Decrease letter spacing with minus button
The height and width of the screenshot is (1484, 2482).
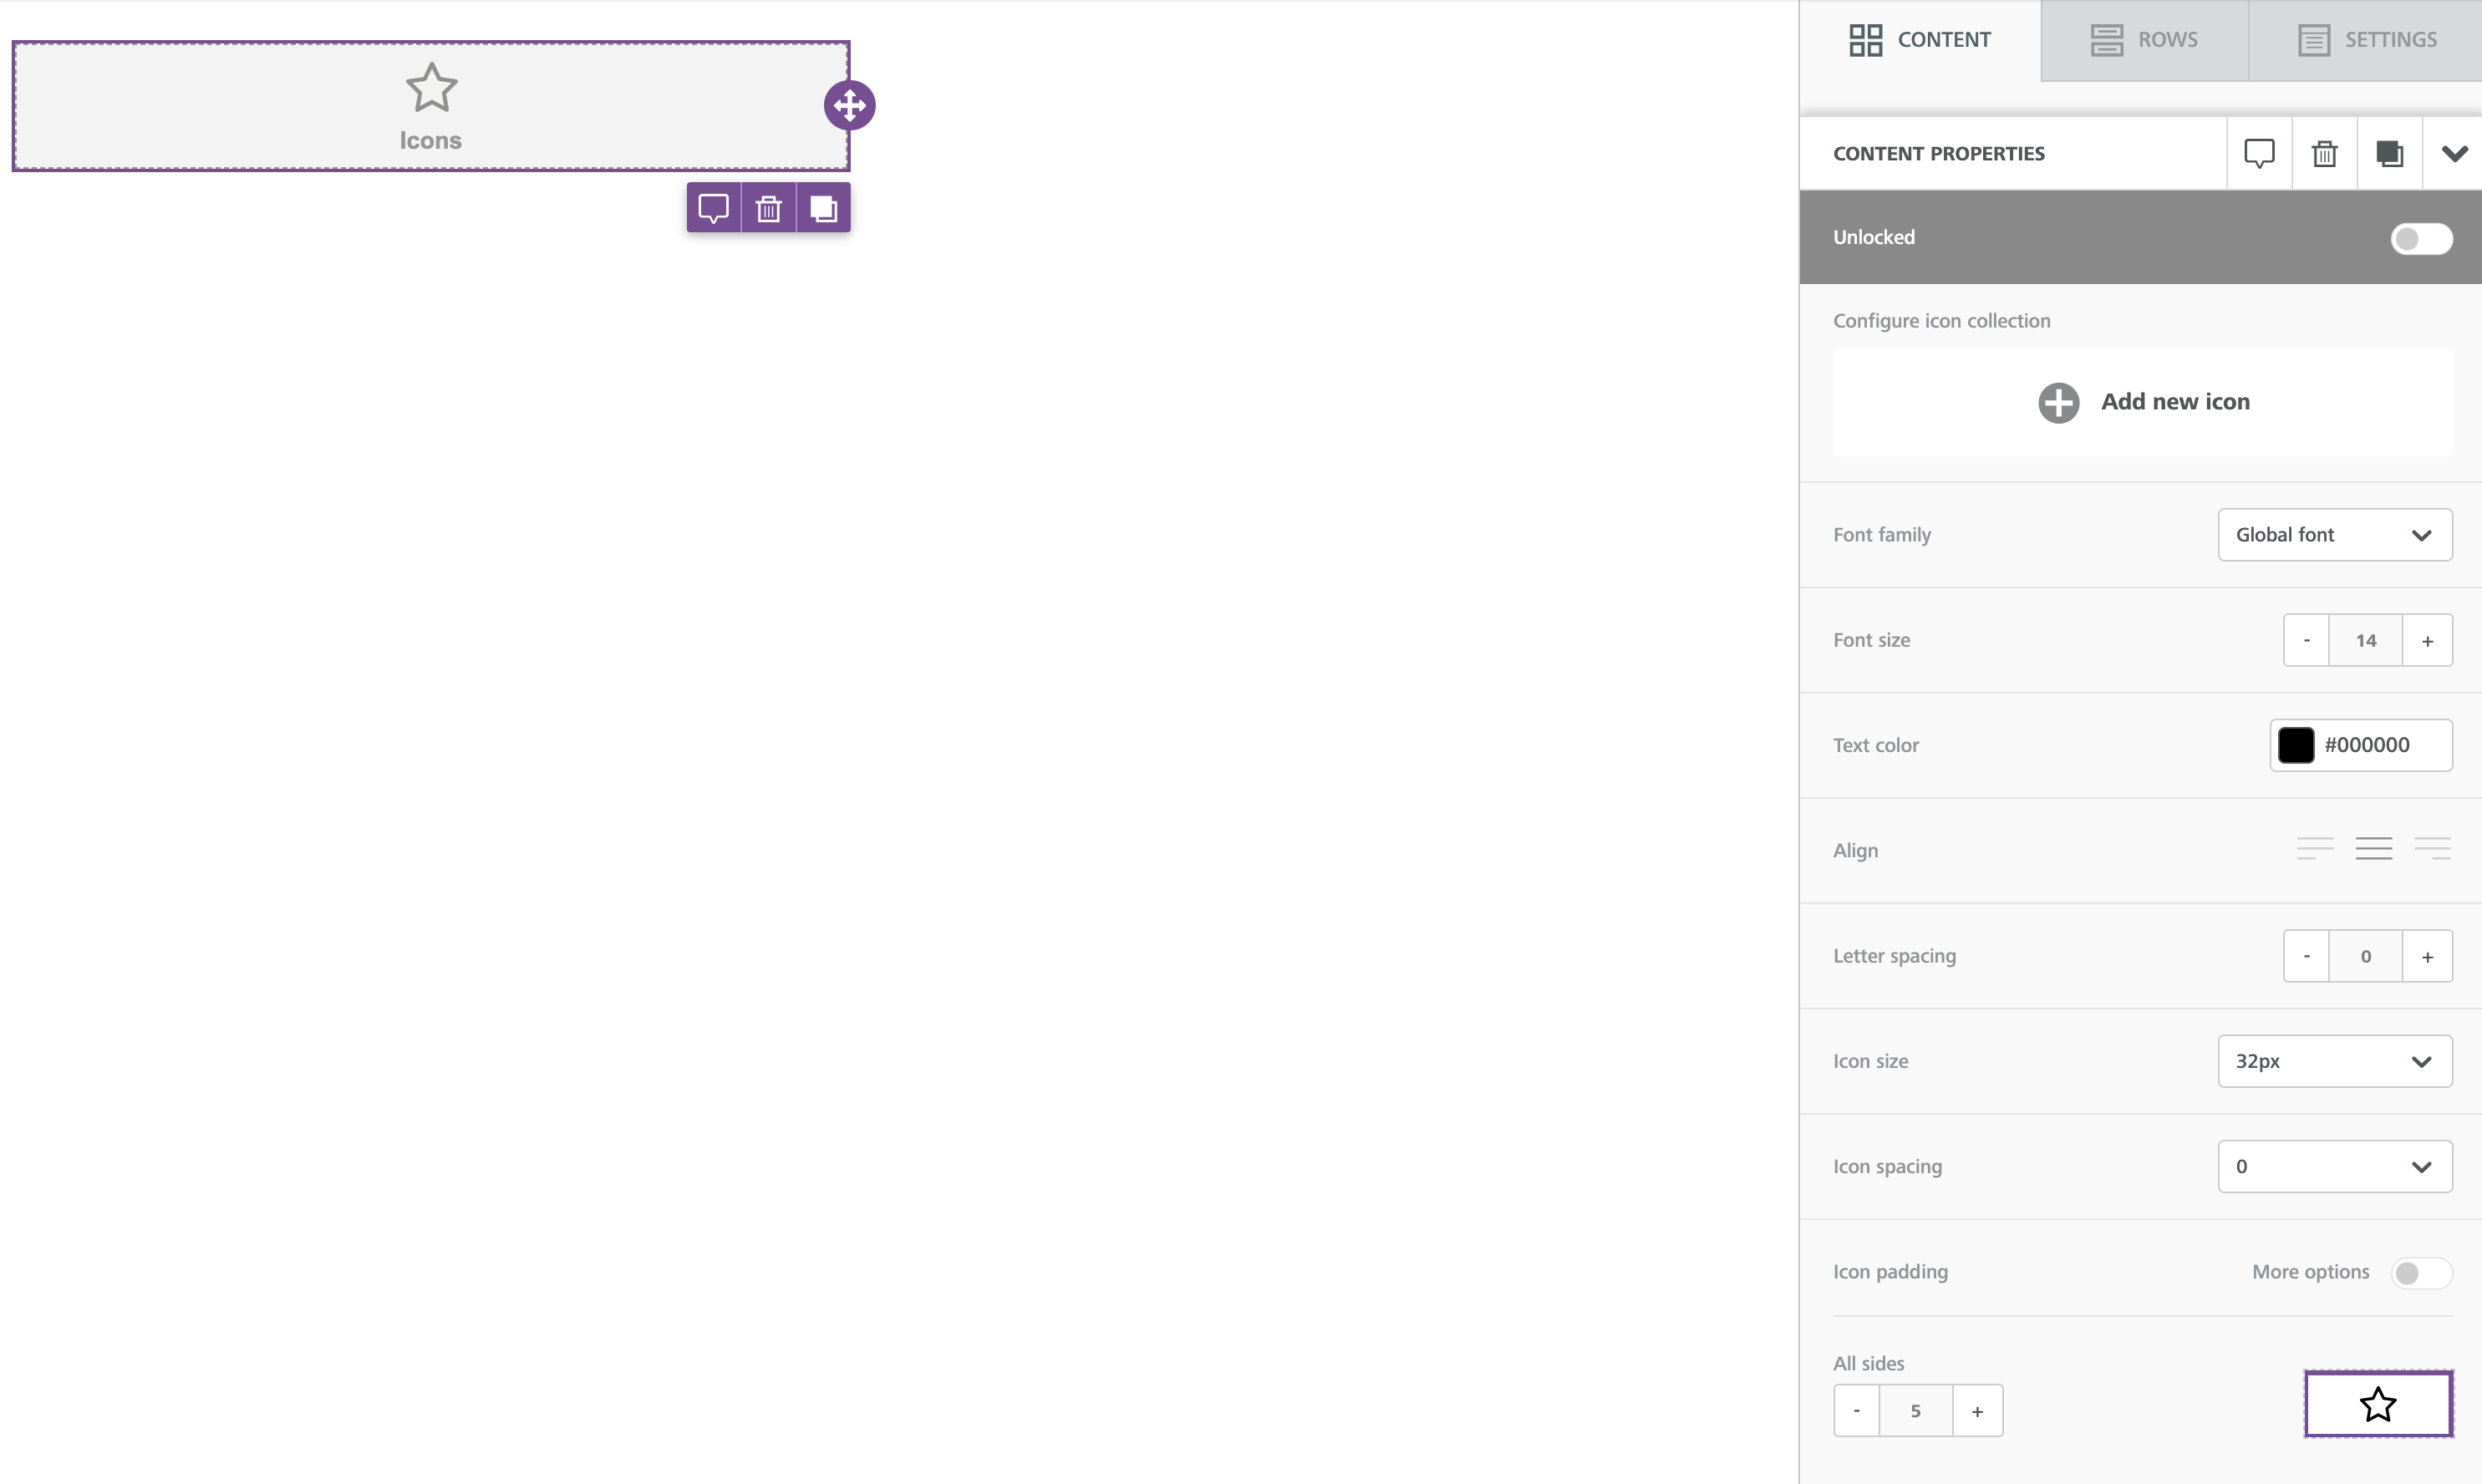tap(2306, 956)
